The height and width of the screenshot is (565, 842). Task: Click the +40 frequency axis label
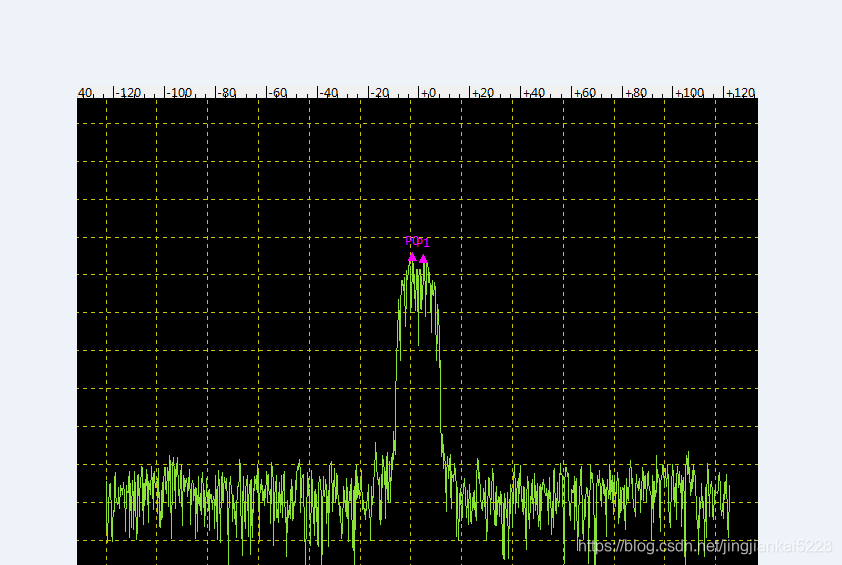point(534,93)
